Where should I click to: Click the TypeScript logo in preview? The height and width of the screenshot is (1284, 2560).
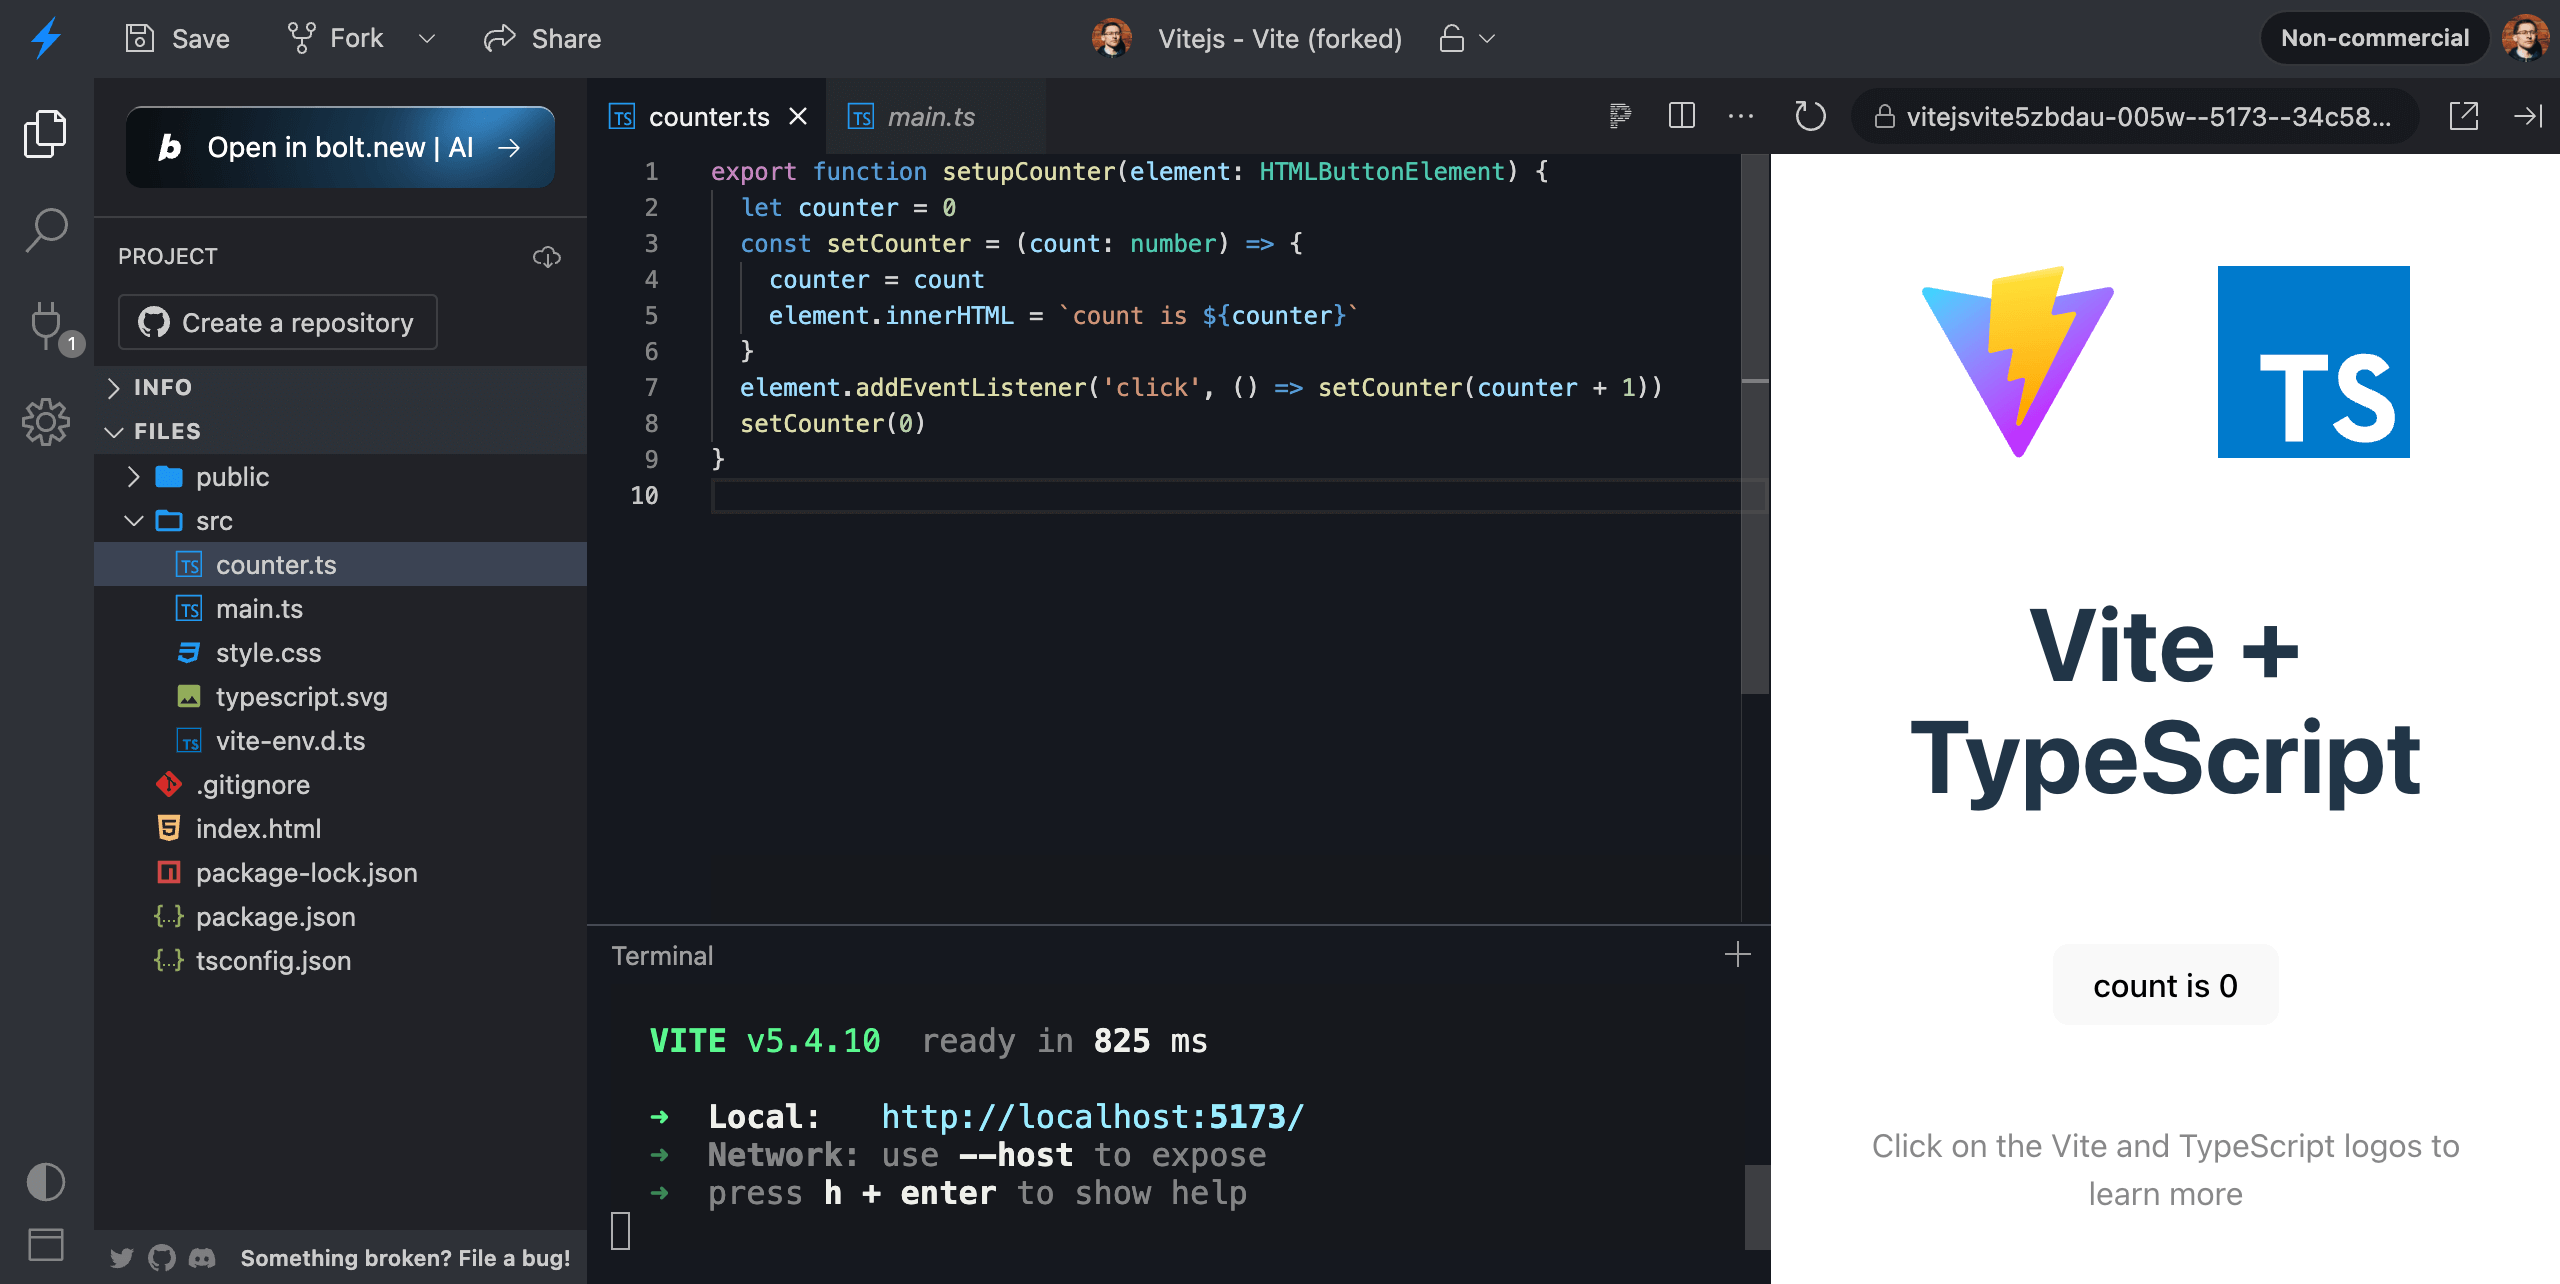point(2314,362)
